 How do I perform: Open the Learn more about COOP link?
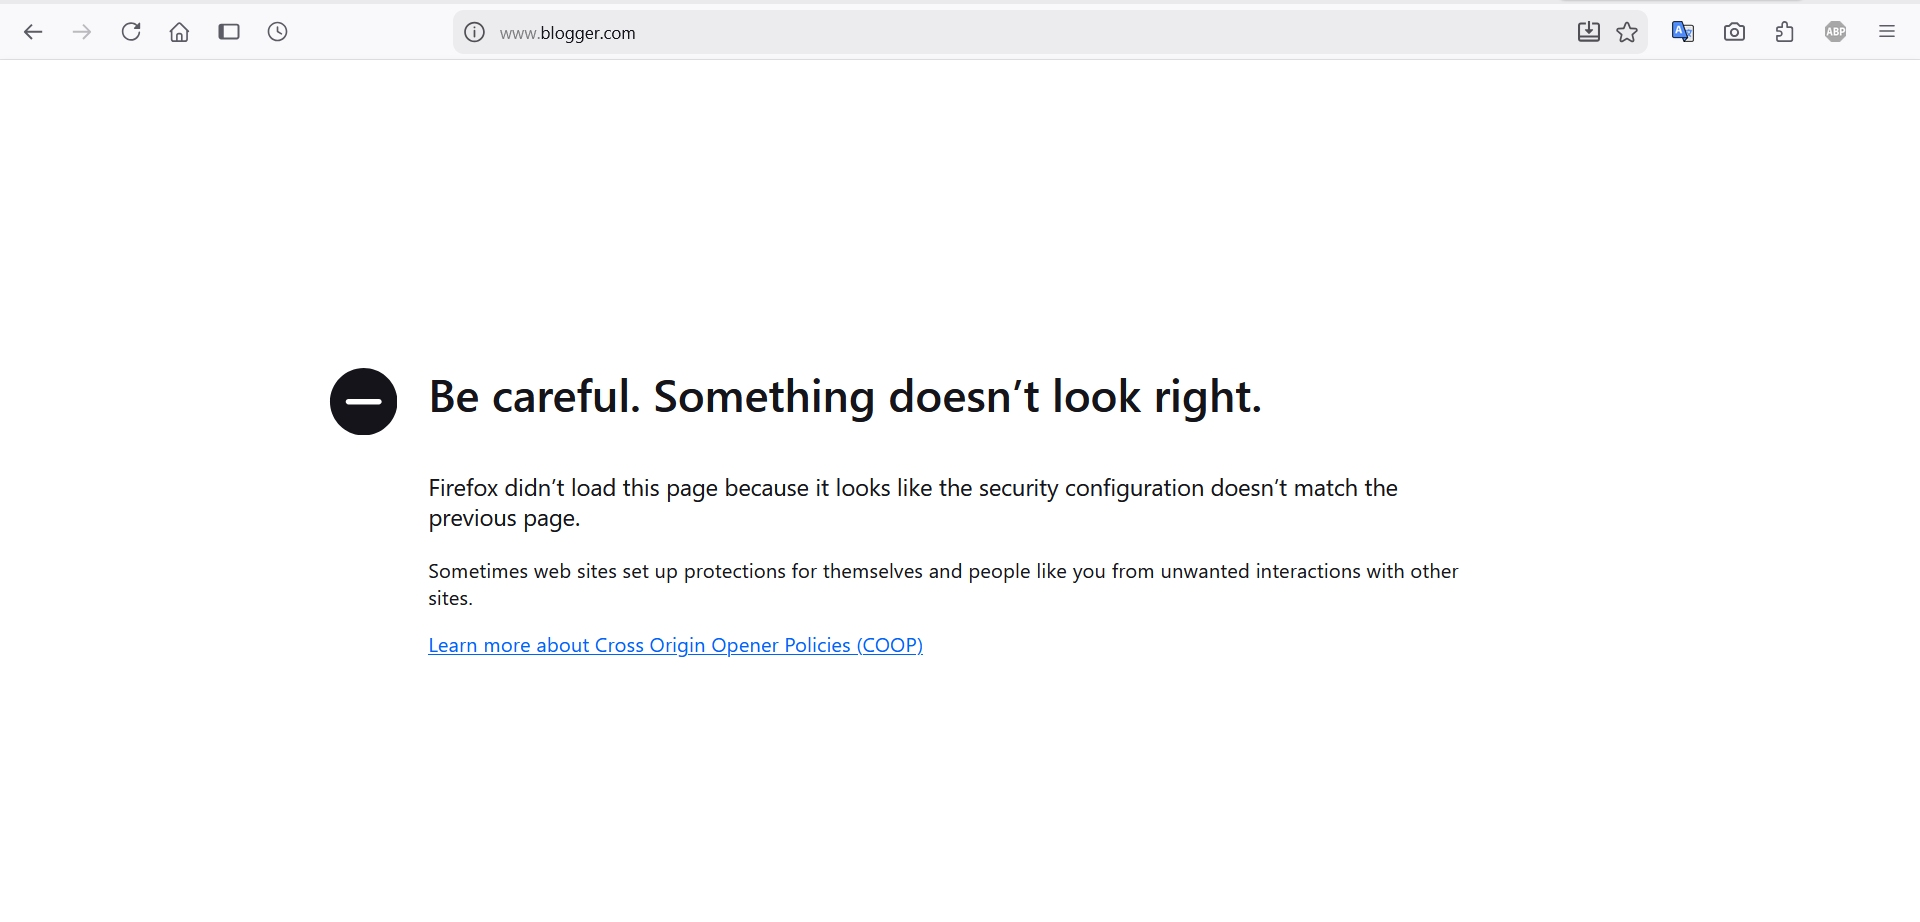pos(675,645)
